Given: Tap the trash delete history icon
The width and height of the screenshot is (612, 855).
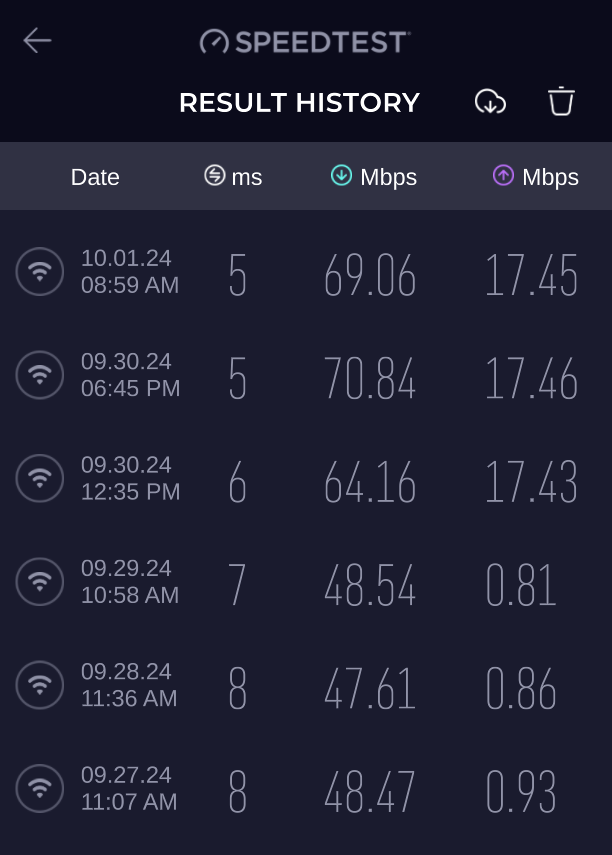Looking at the screenshot, I should [561, 102].
